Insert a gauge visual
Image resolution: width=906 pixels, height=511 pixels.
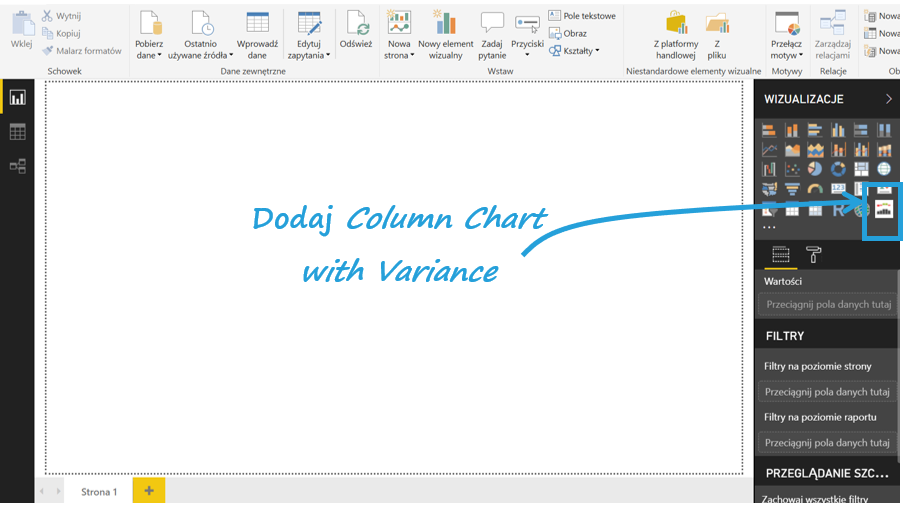coord(815,189)
